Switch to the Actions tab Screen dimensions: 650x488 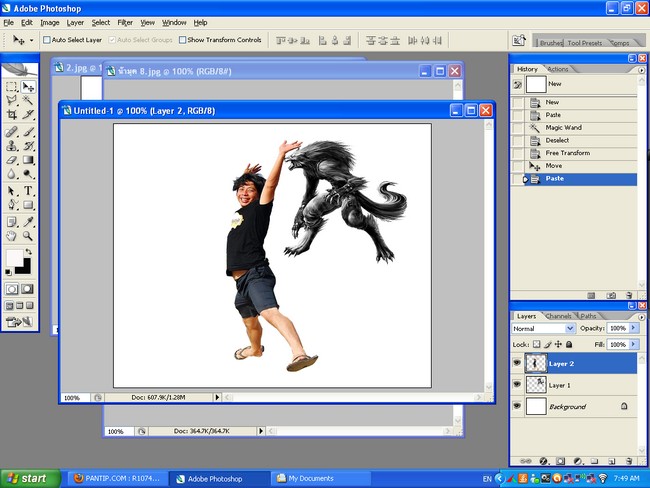(x=558, y=69)
